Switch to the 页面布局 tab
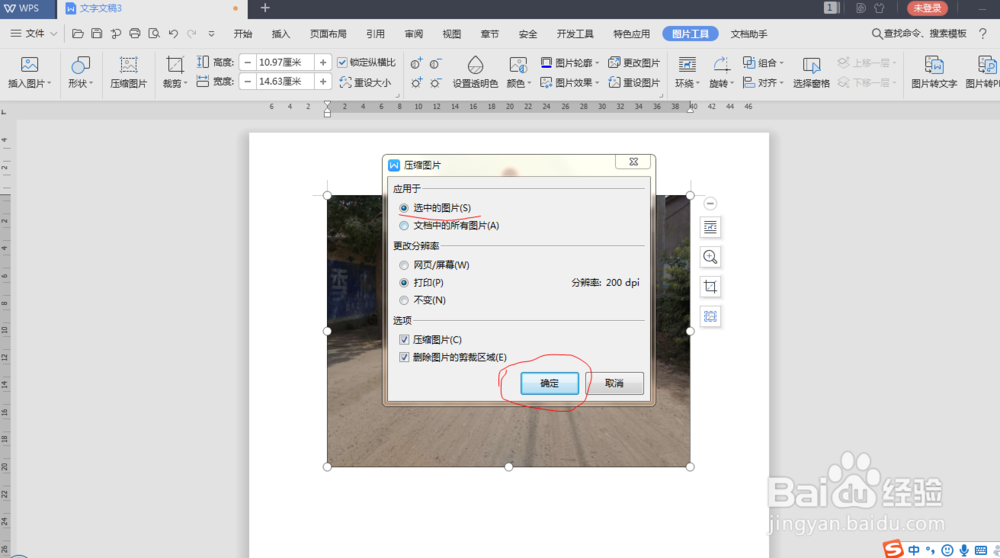1000x558 pixels. [328, 34]
